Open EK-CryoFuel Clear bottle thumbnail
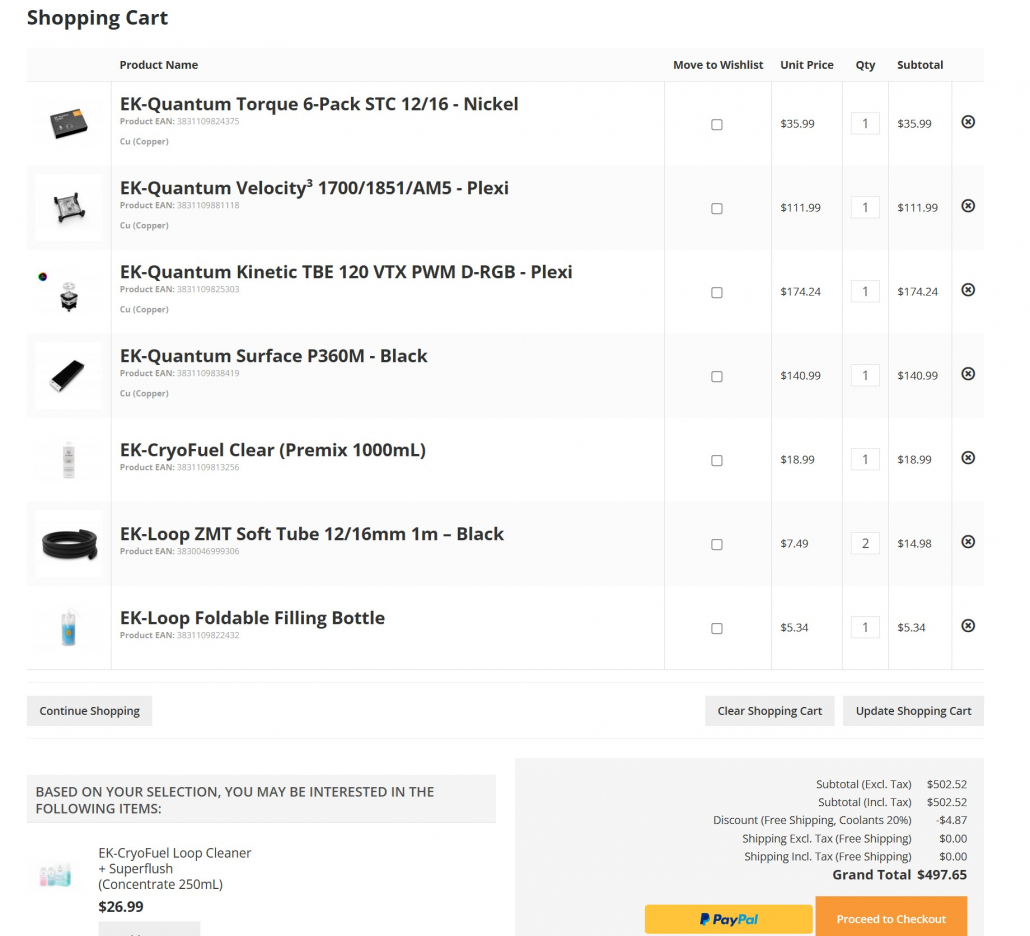Viewport: 1030px width, 936px height. (68, 460)
